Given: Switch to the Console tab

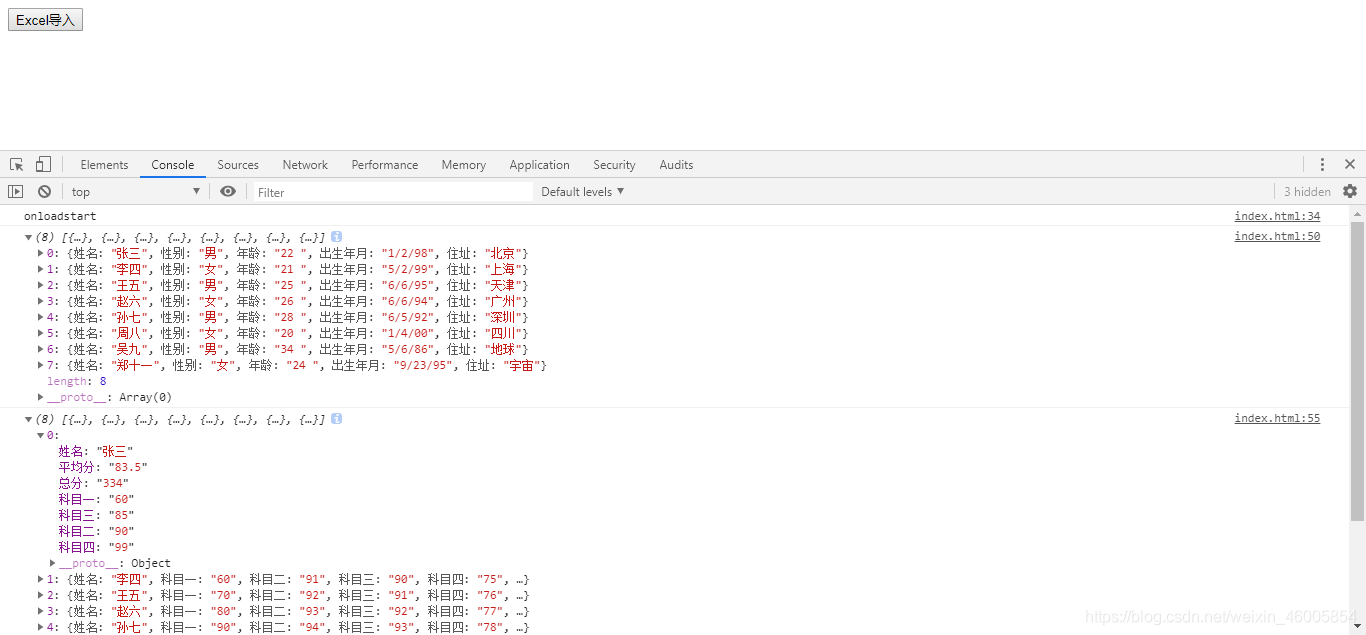Looking at the screenshot, I should [x=173, y=165].
